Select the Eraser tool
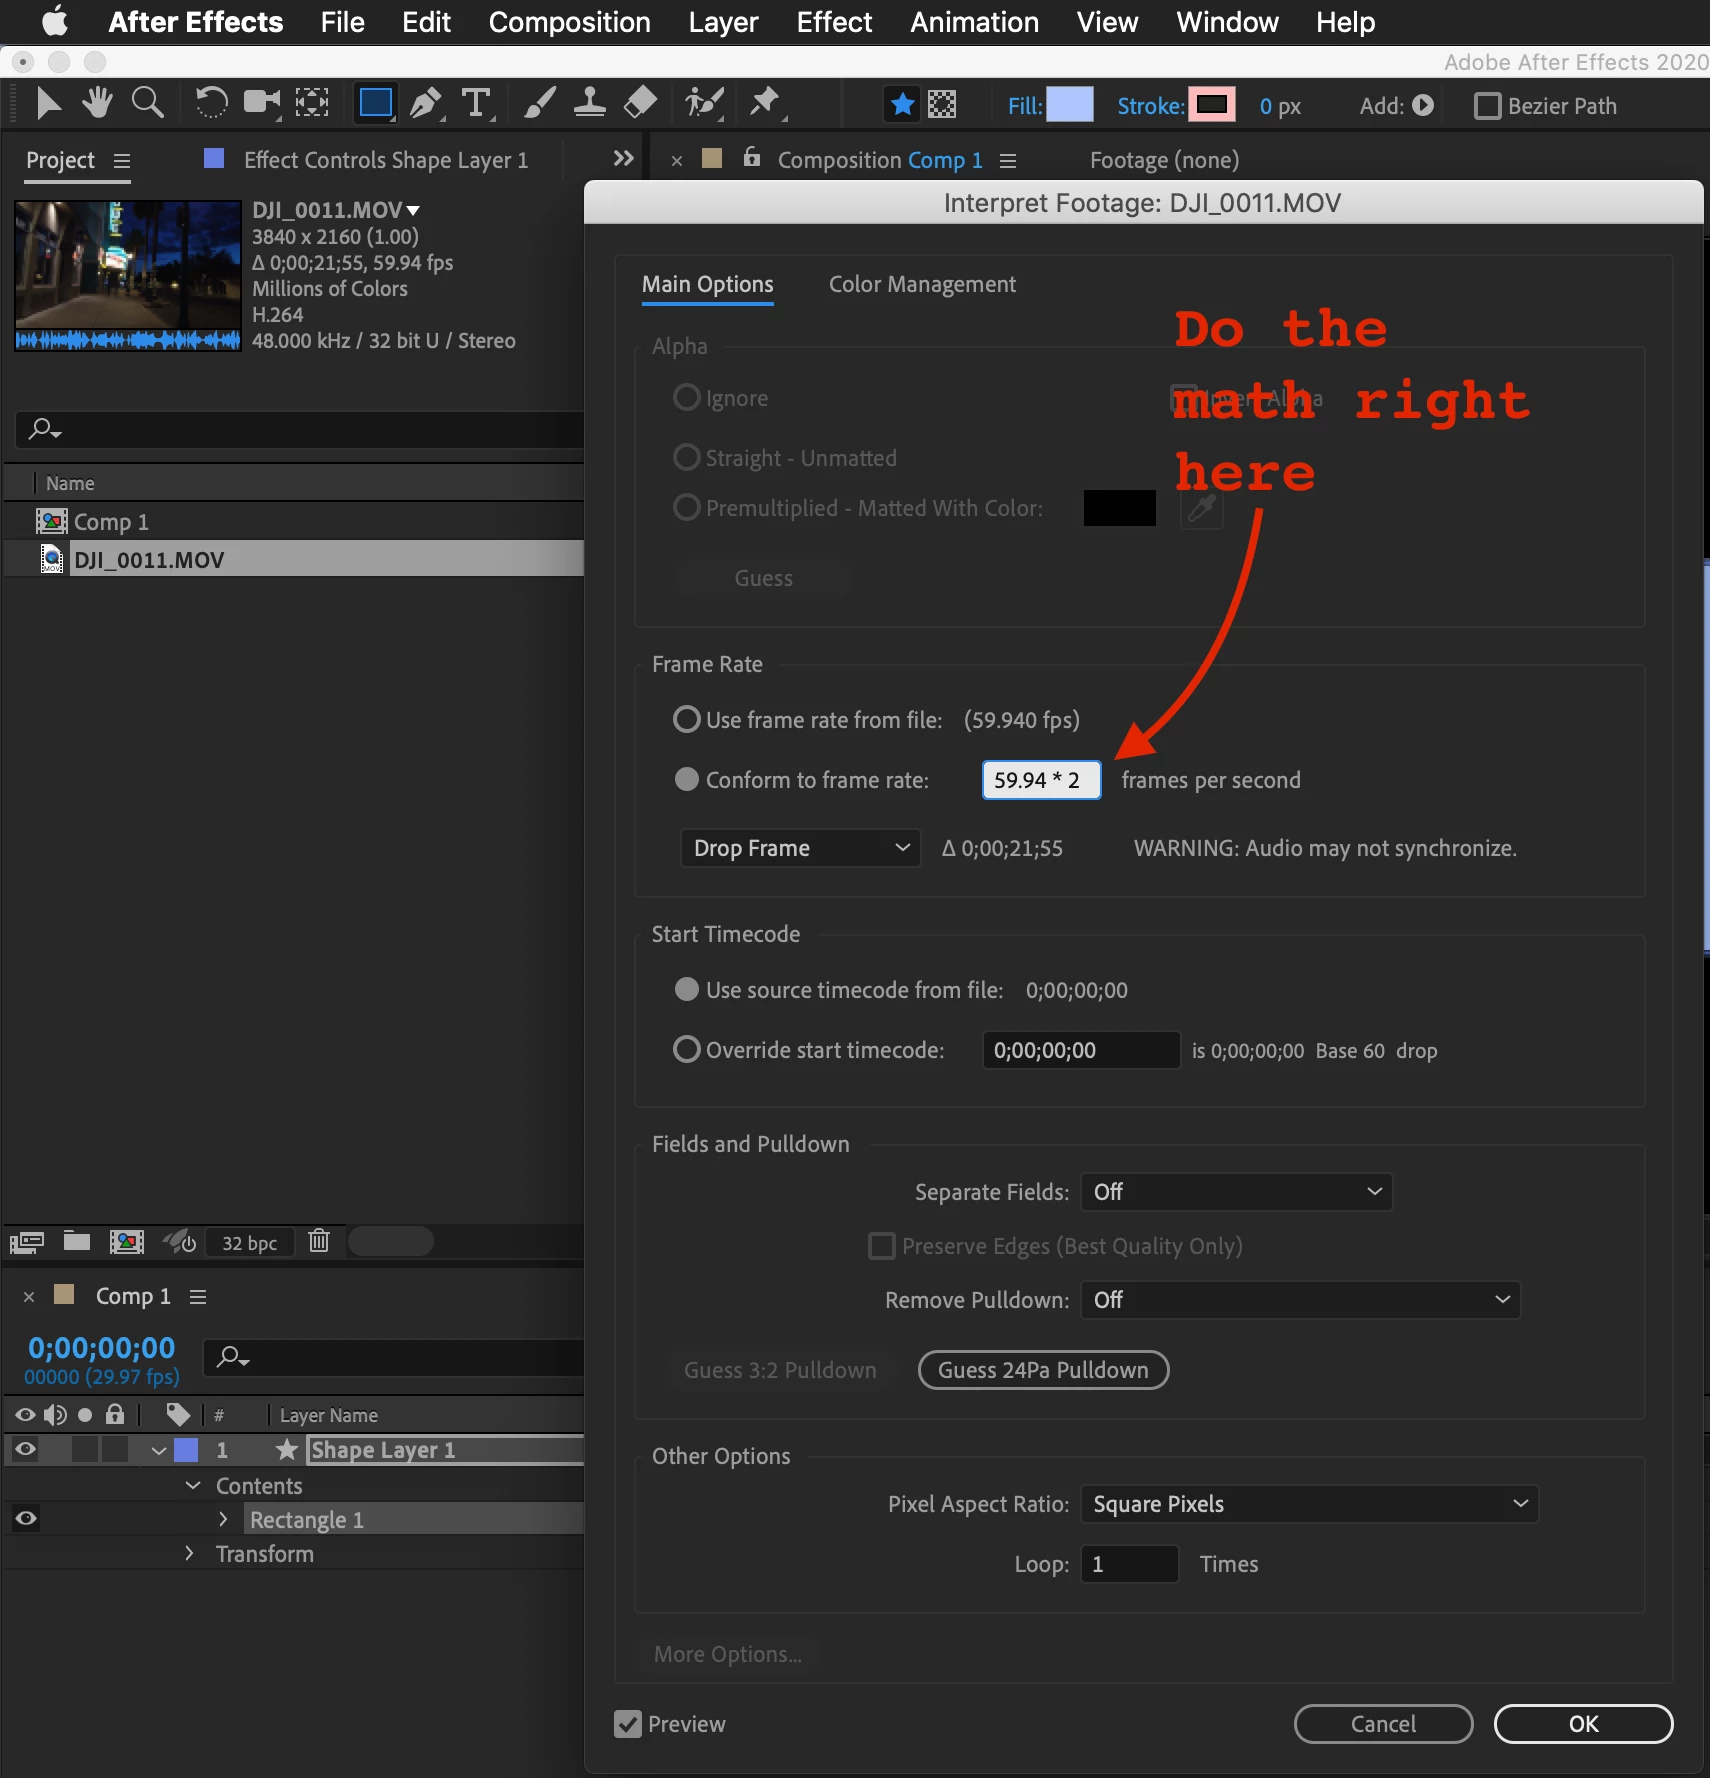The height and width of the screenshot is (1778, 1710). (640, 103)
